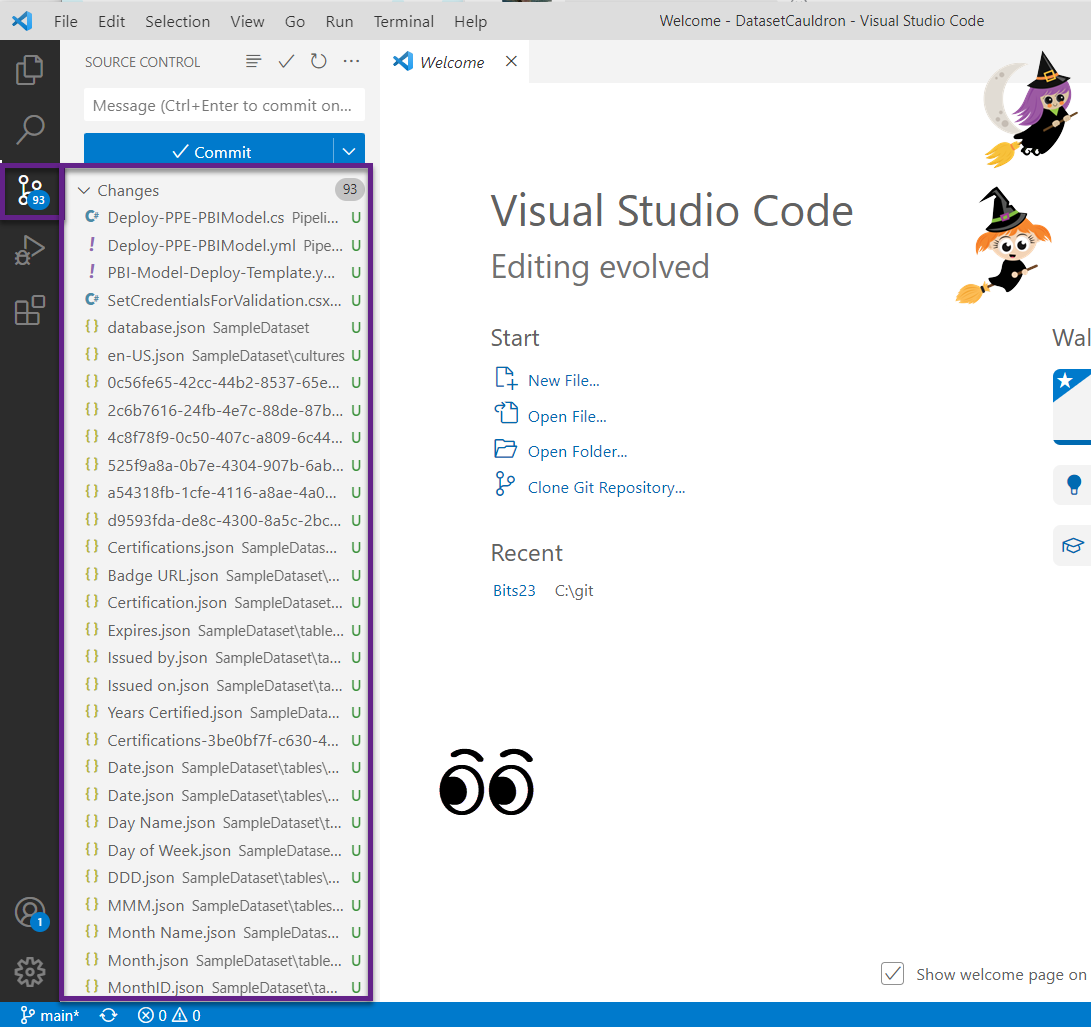Image resolution: width=1091 pixels, height=1027 pixels.
Task: Click inside the commit message field
Action: 224,104
